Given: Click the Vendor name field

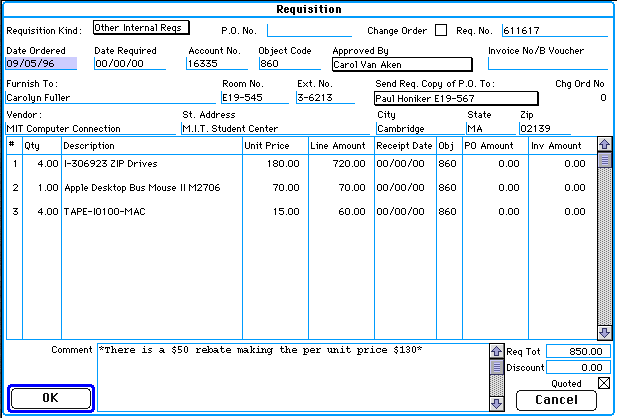Looking at the screenshot, I should click(90, 129).
